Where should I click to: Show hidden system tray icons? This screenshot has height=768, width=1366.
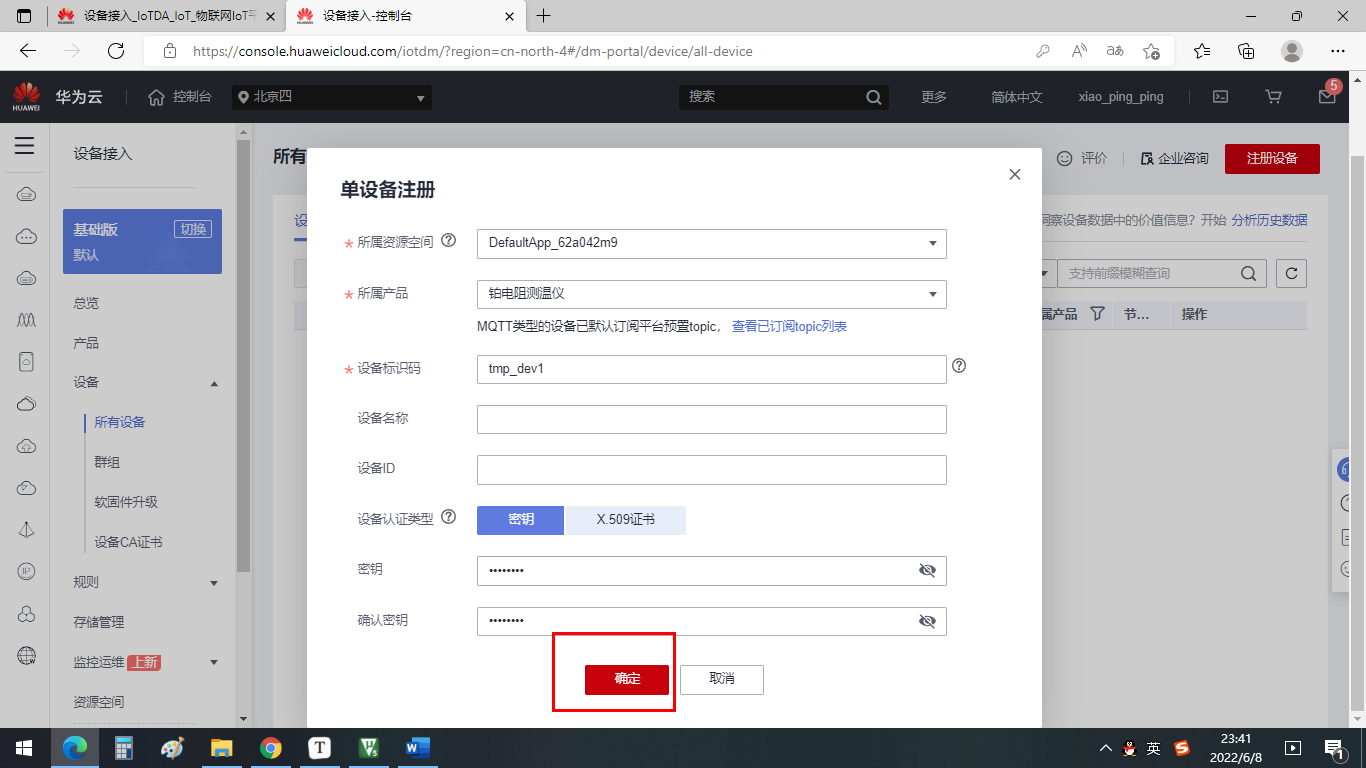point(1105,748)
